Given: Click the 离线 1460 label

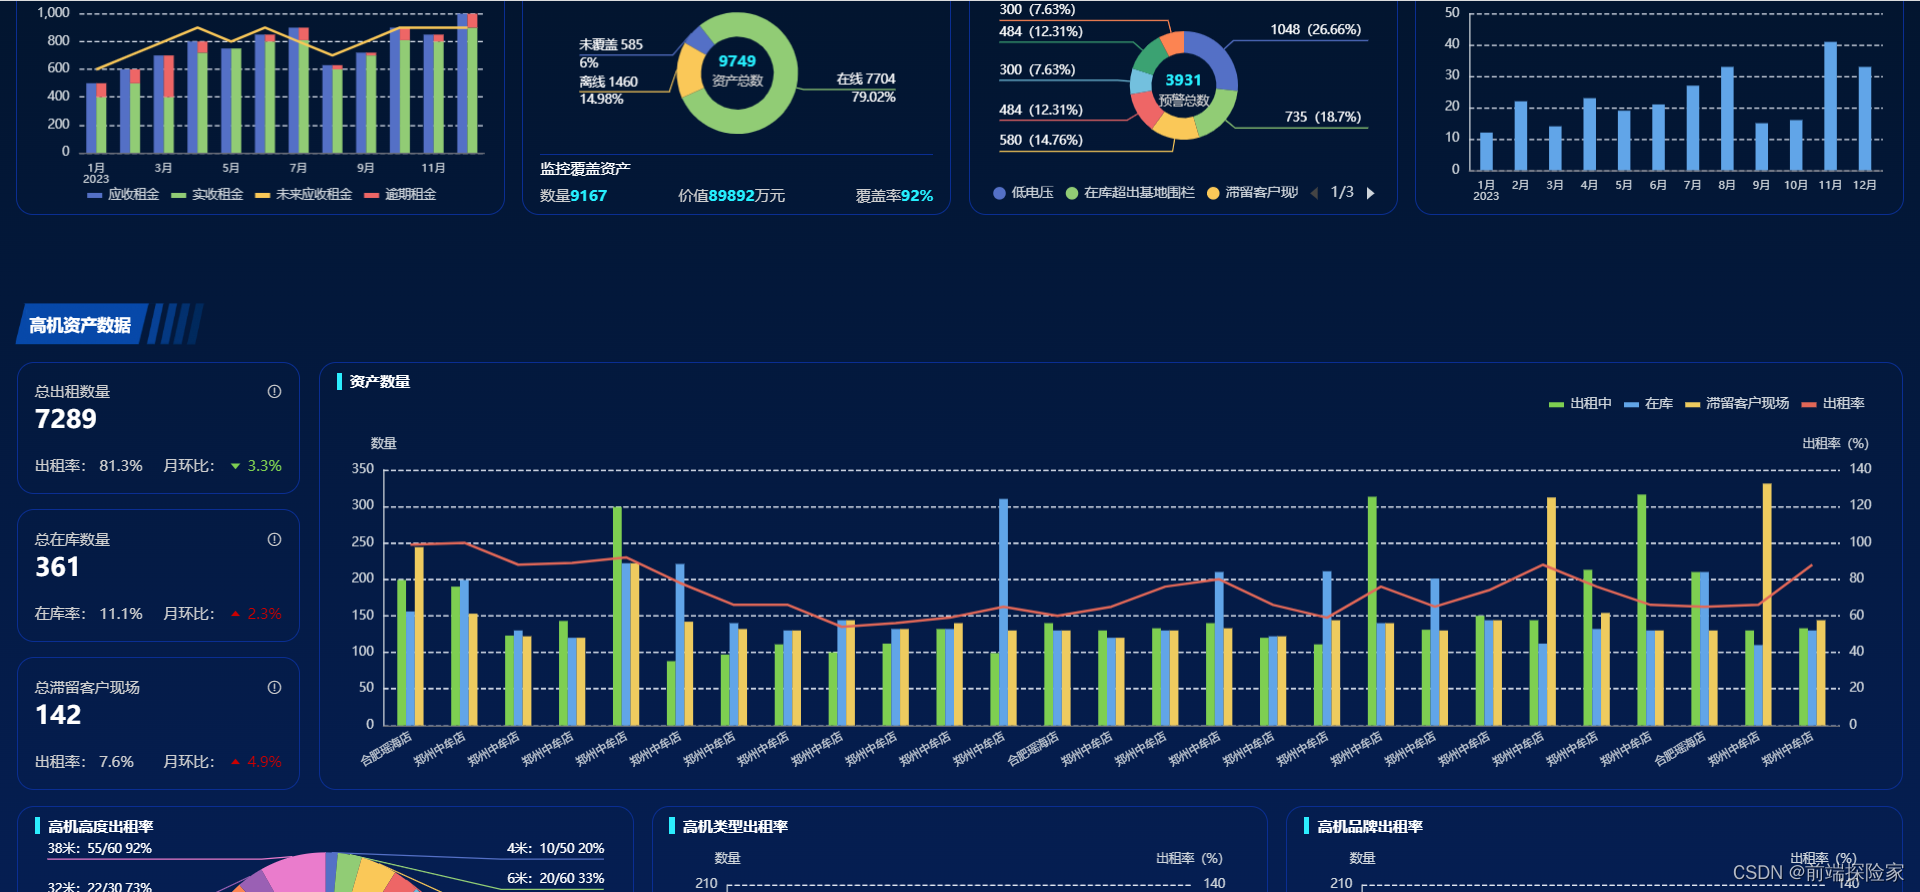Looking at the screenshot, I should (608, 82).
